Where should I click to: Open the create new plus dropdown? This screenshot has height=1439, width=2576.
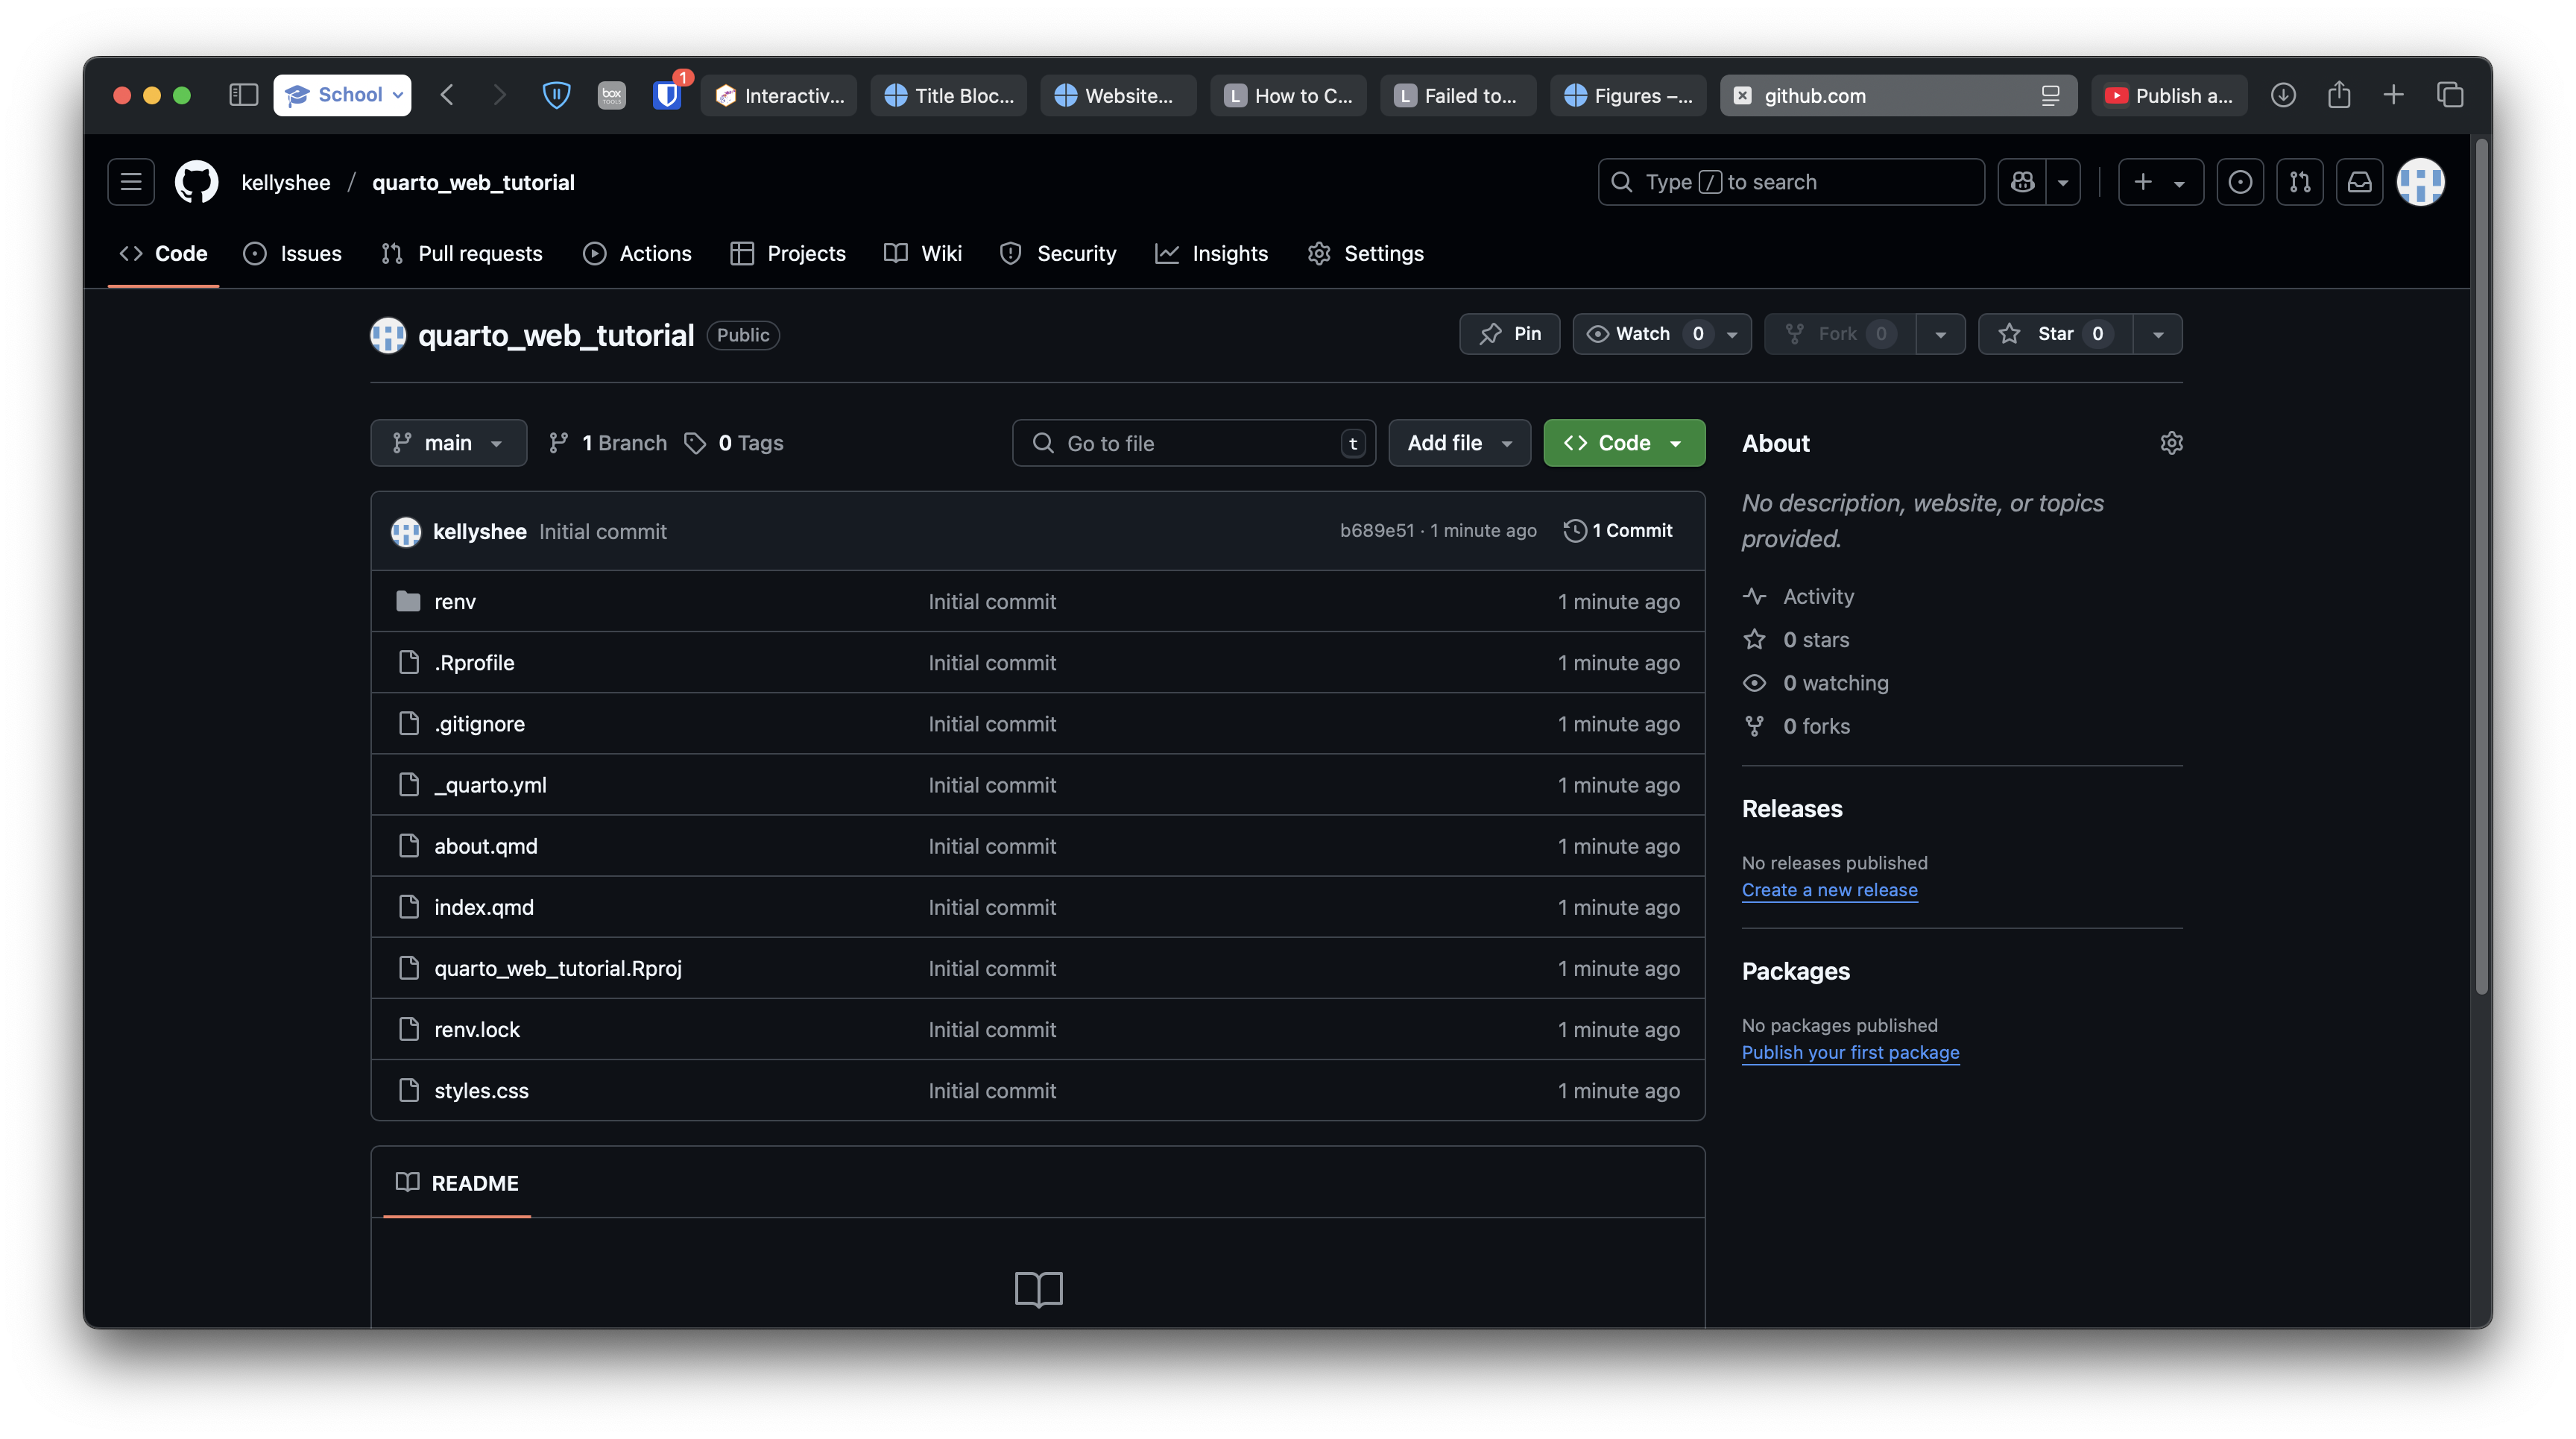point(2160,182)
